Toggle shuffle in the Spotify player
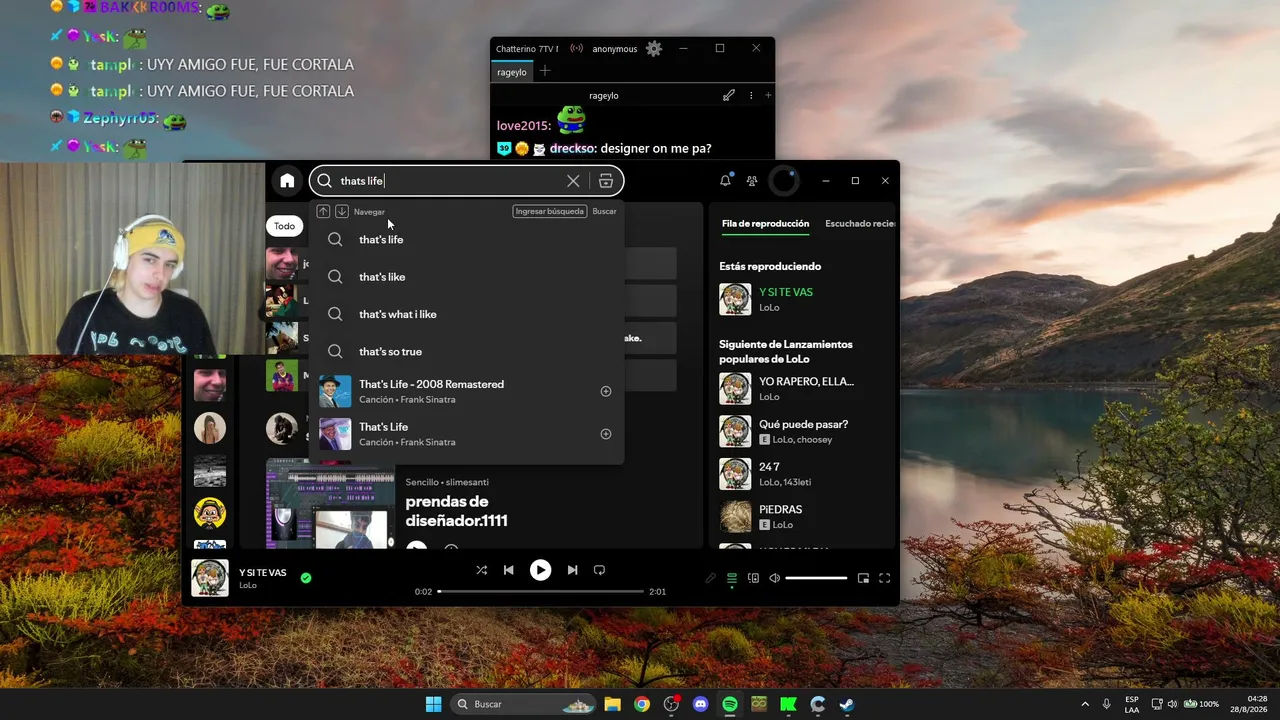 [481, 570]
